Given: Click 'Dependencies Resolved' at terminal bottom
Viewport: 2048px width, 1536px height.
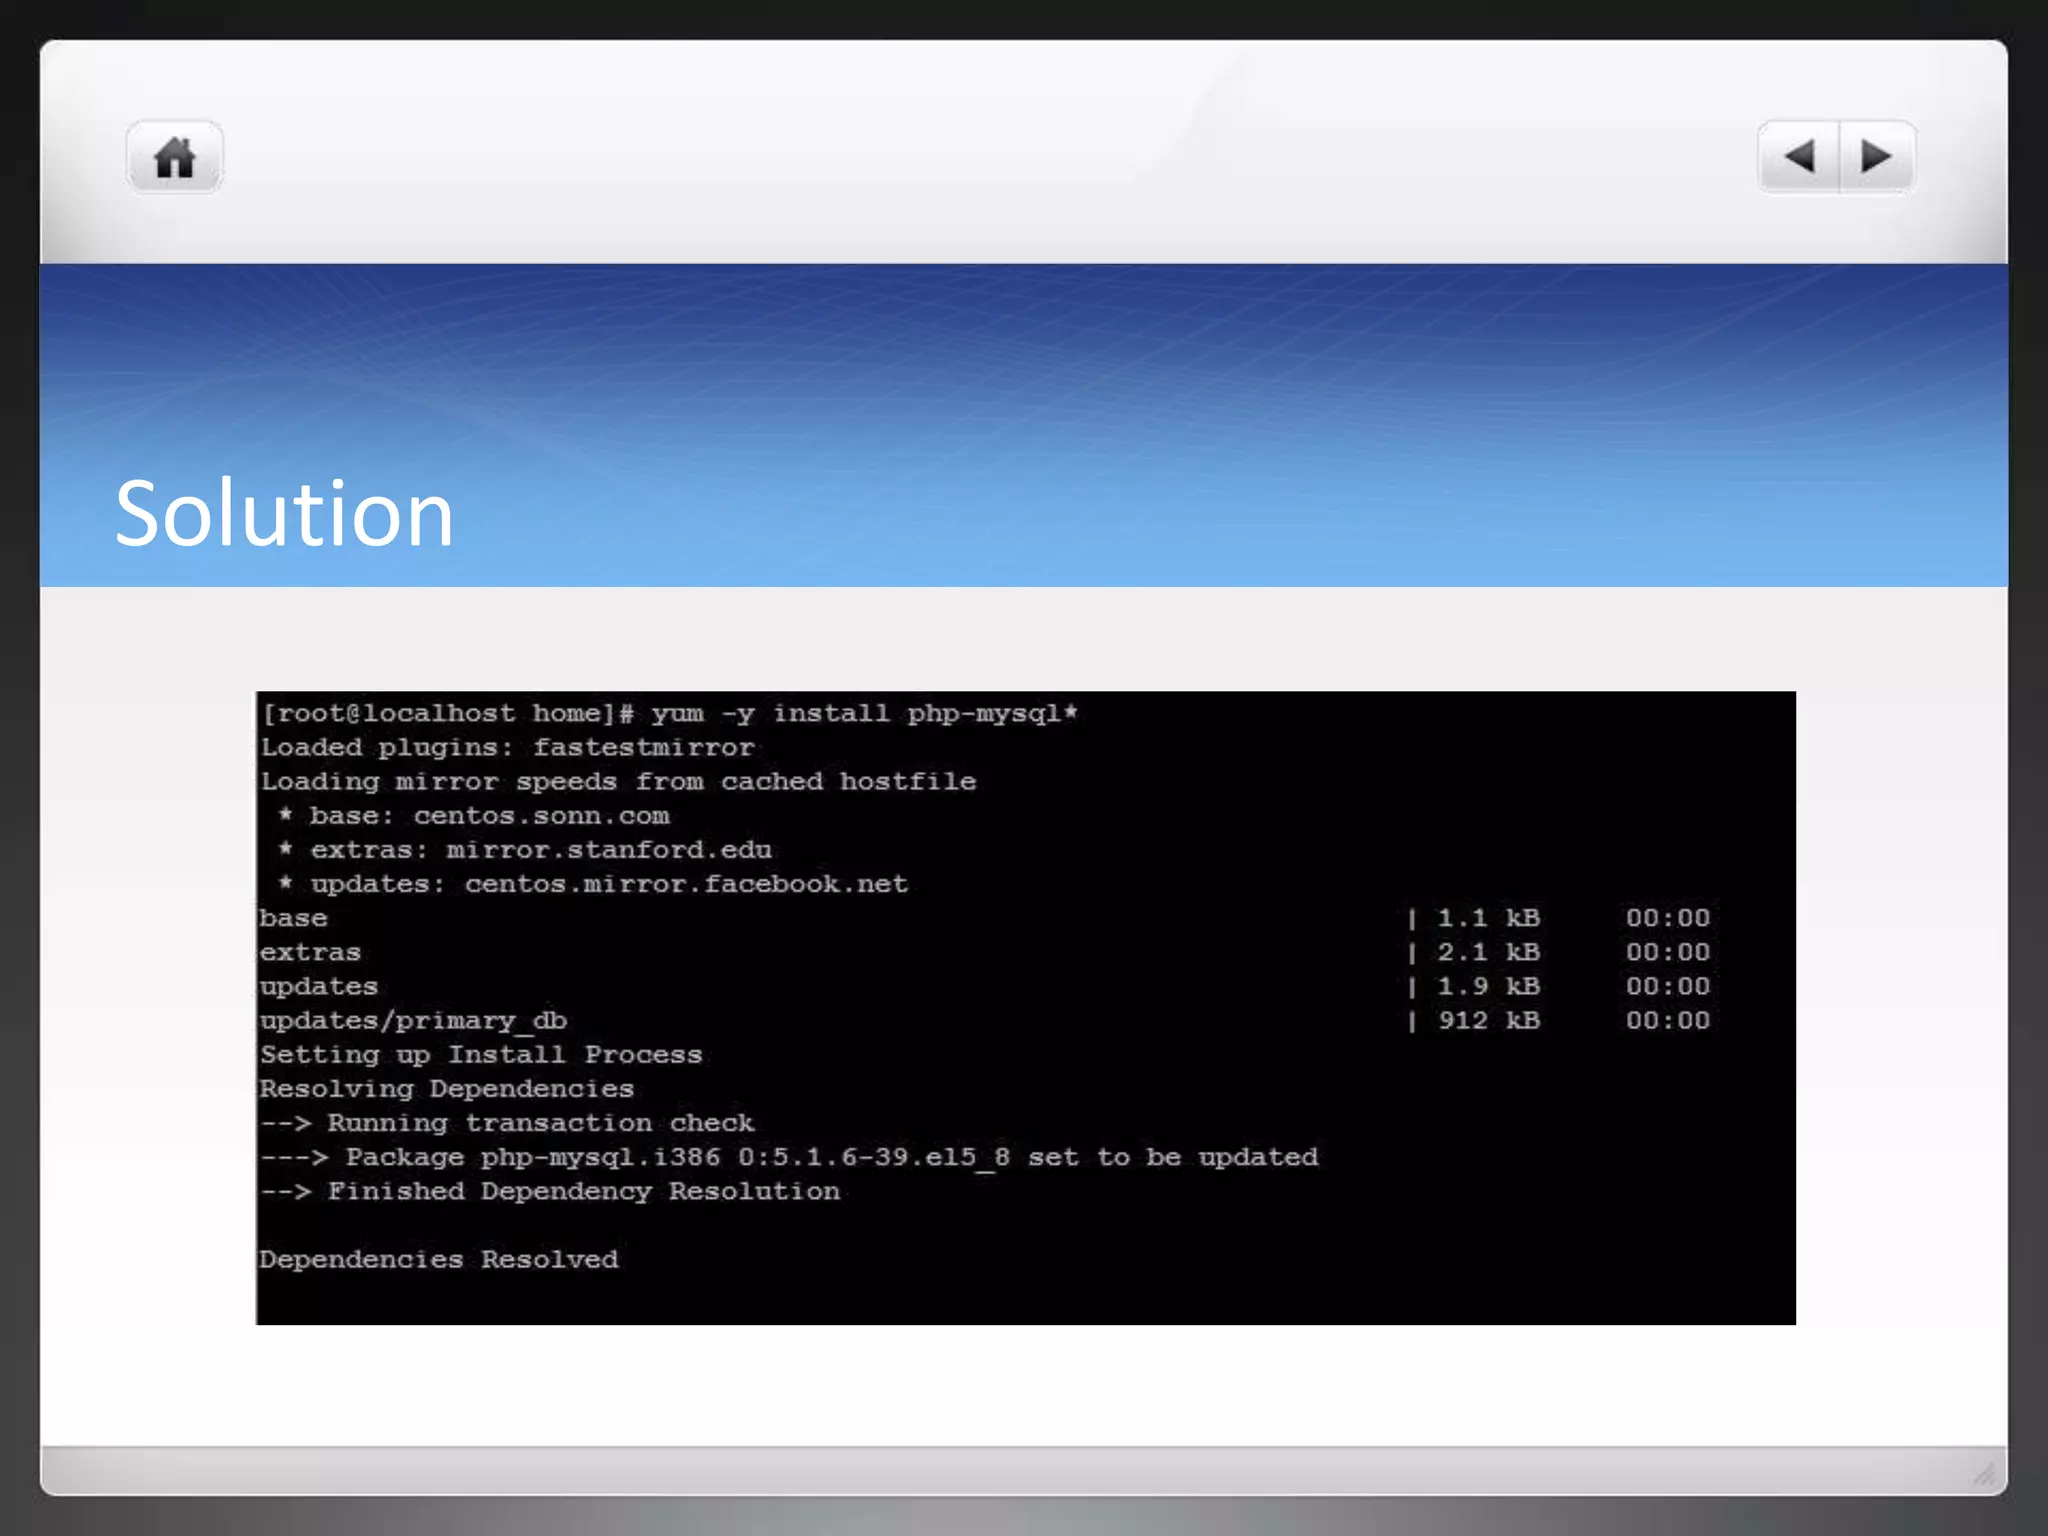Looking at the screenshot, I should (x=438, y=1260).
